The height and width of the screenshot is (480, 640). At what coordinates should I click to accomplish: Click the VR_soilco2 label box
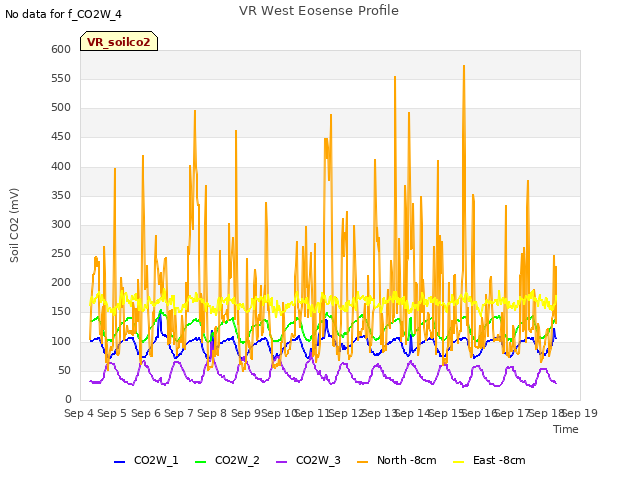(119, 41)
